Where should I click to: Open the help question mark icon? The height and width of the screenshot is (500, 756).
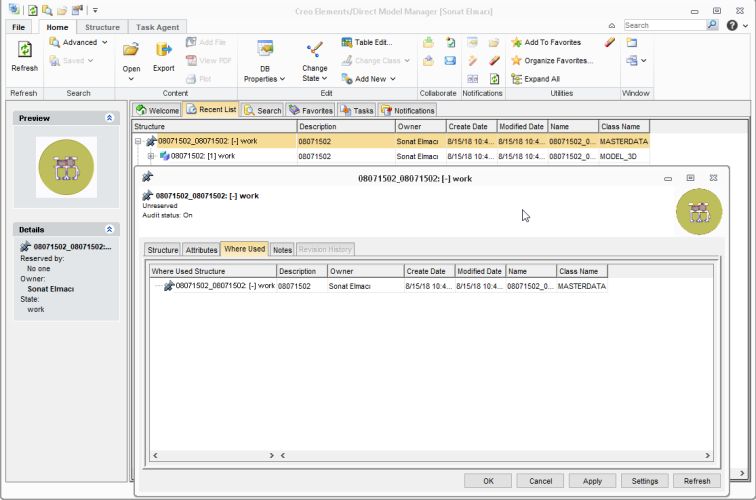tap(732, 25)
